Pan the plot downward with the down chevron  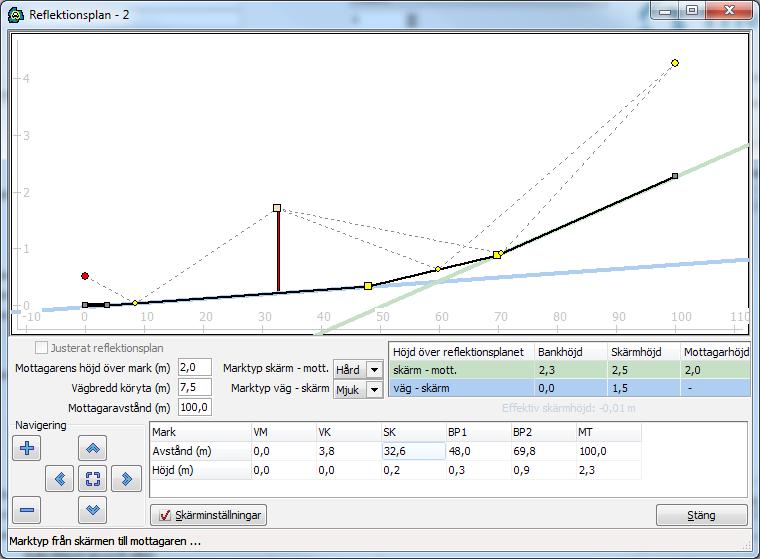(x=92, y=510)
